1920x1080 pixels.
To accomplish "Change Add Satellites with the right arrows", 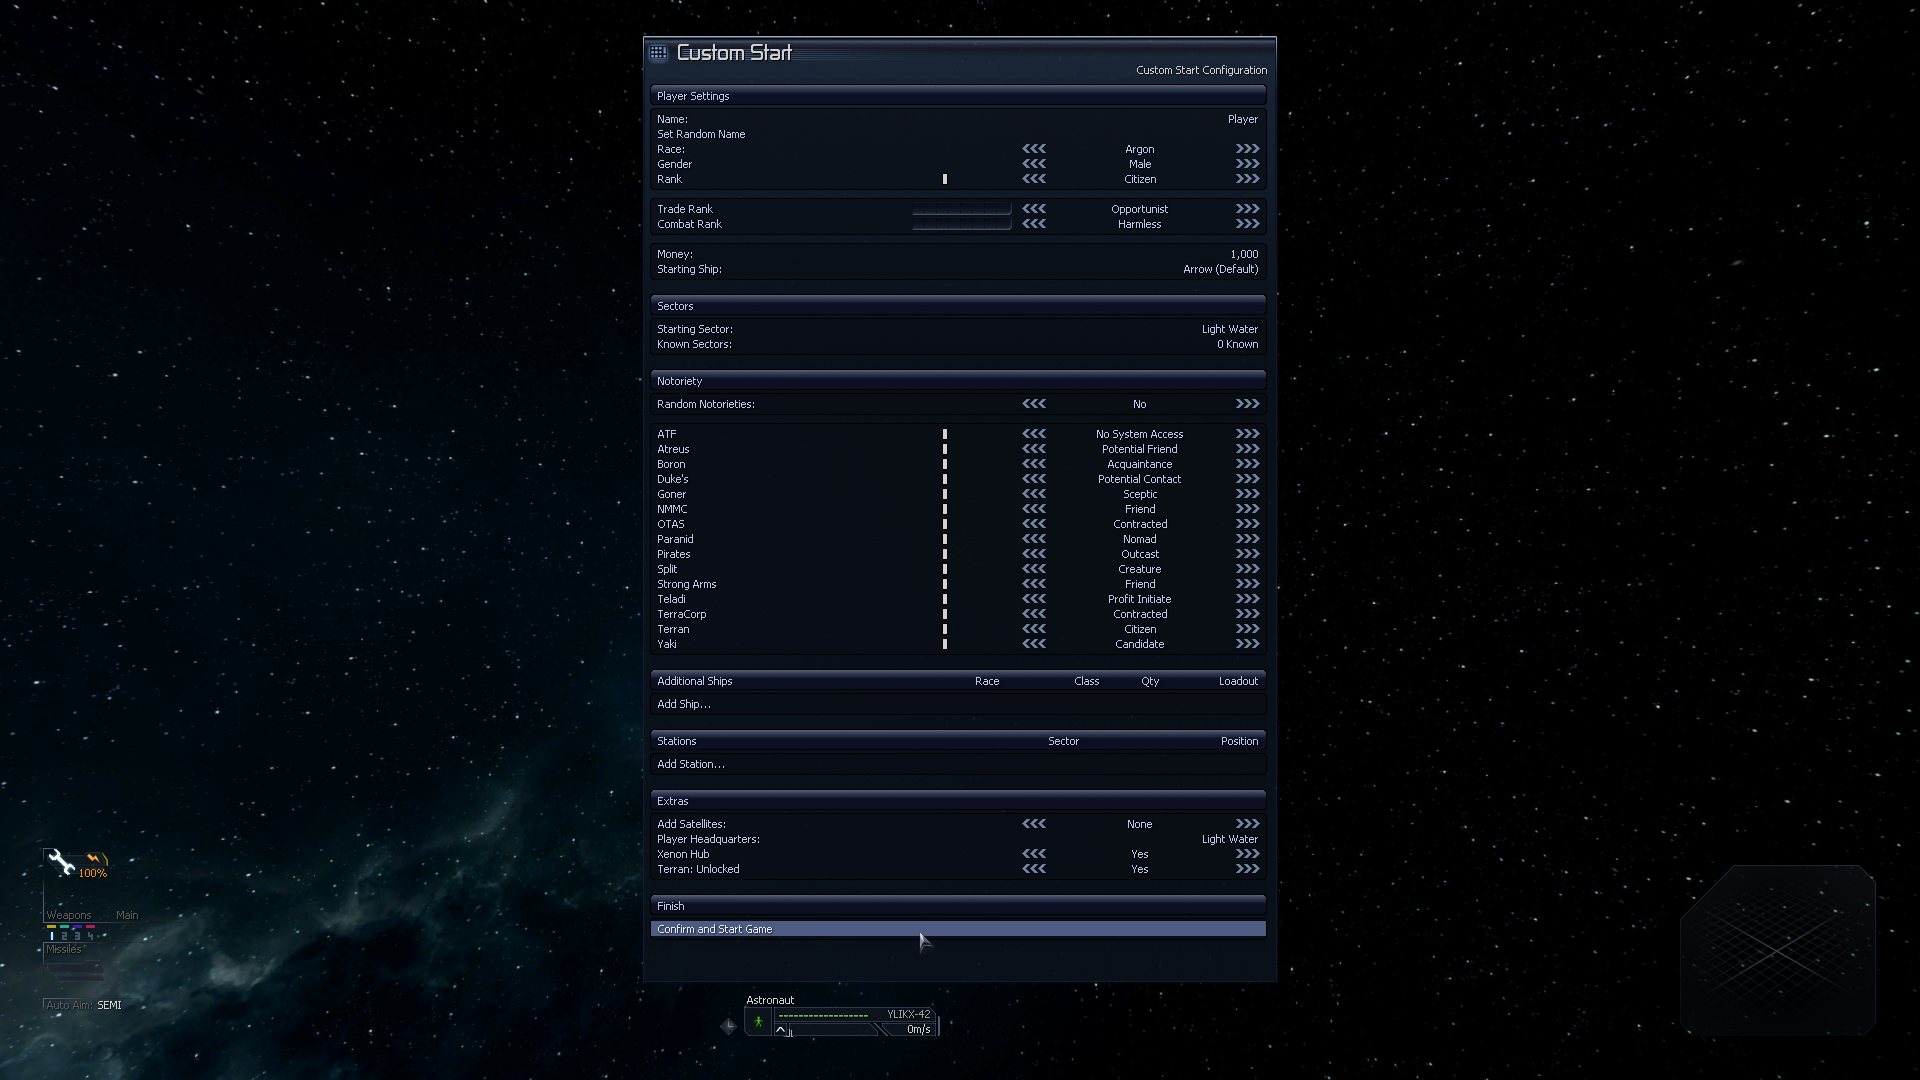I will [x=1247, y=824].
